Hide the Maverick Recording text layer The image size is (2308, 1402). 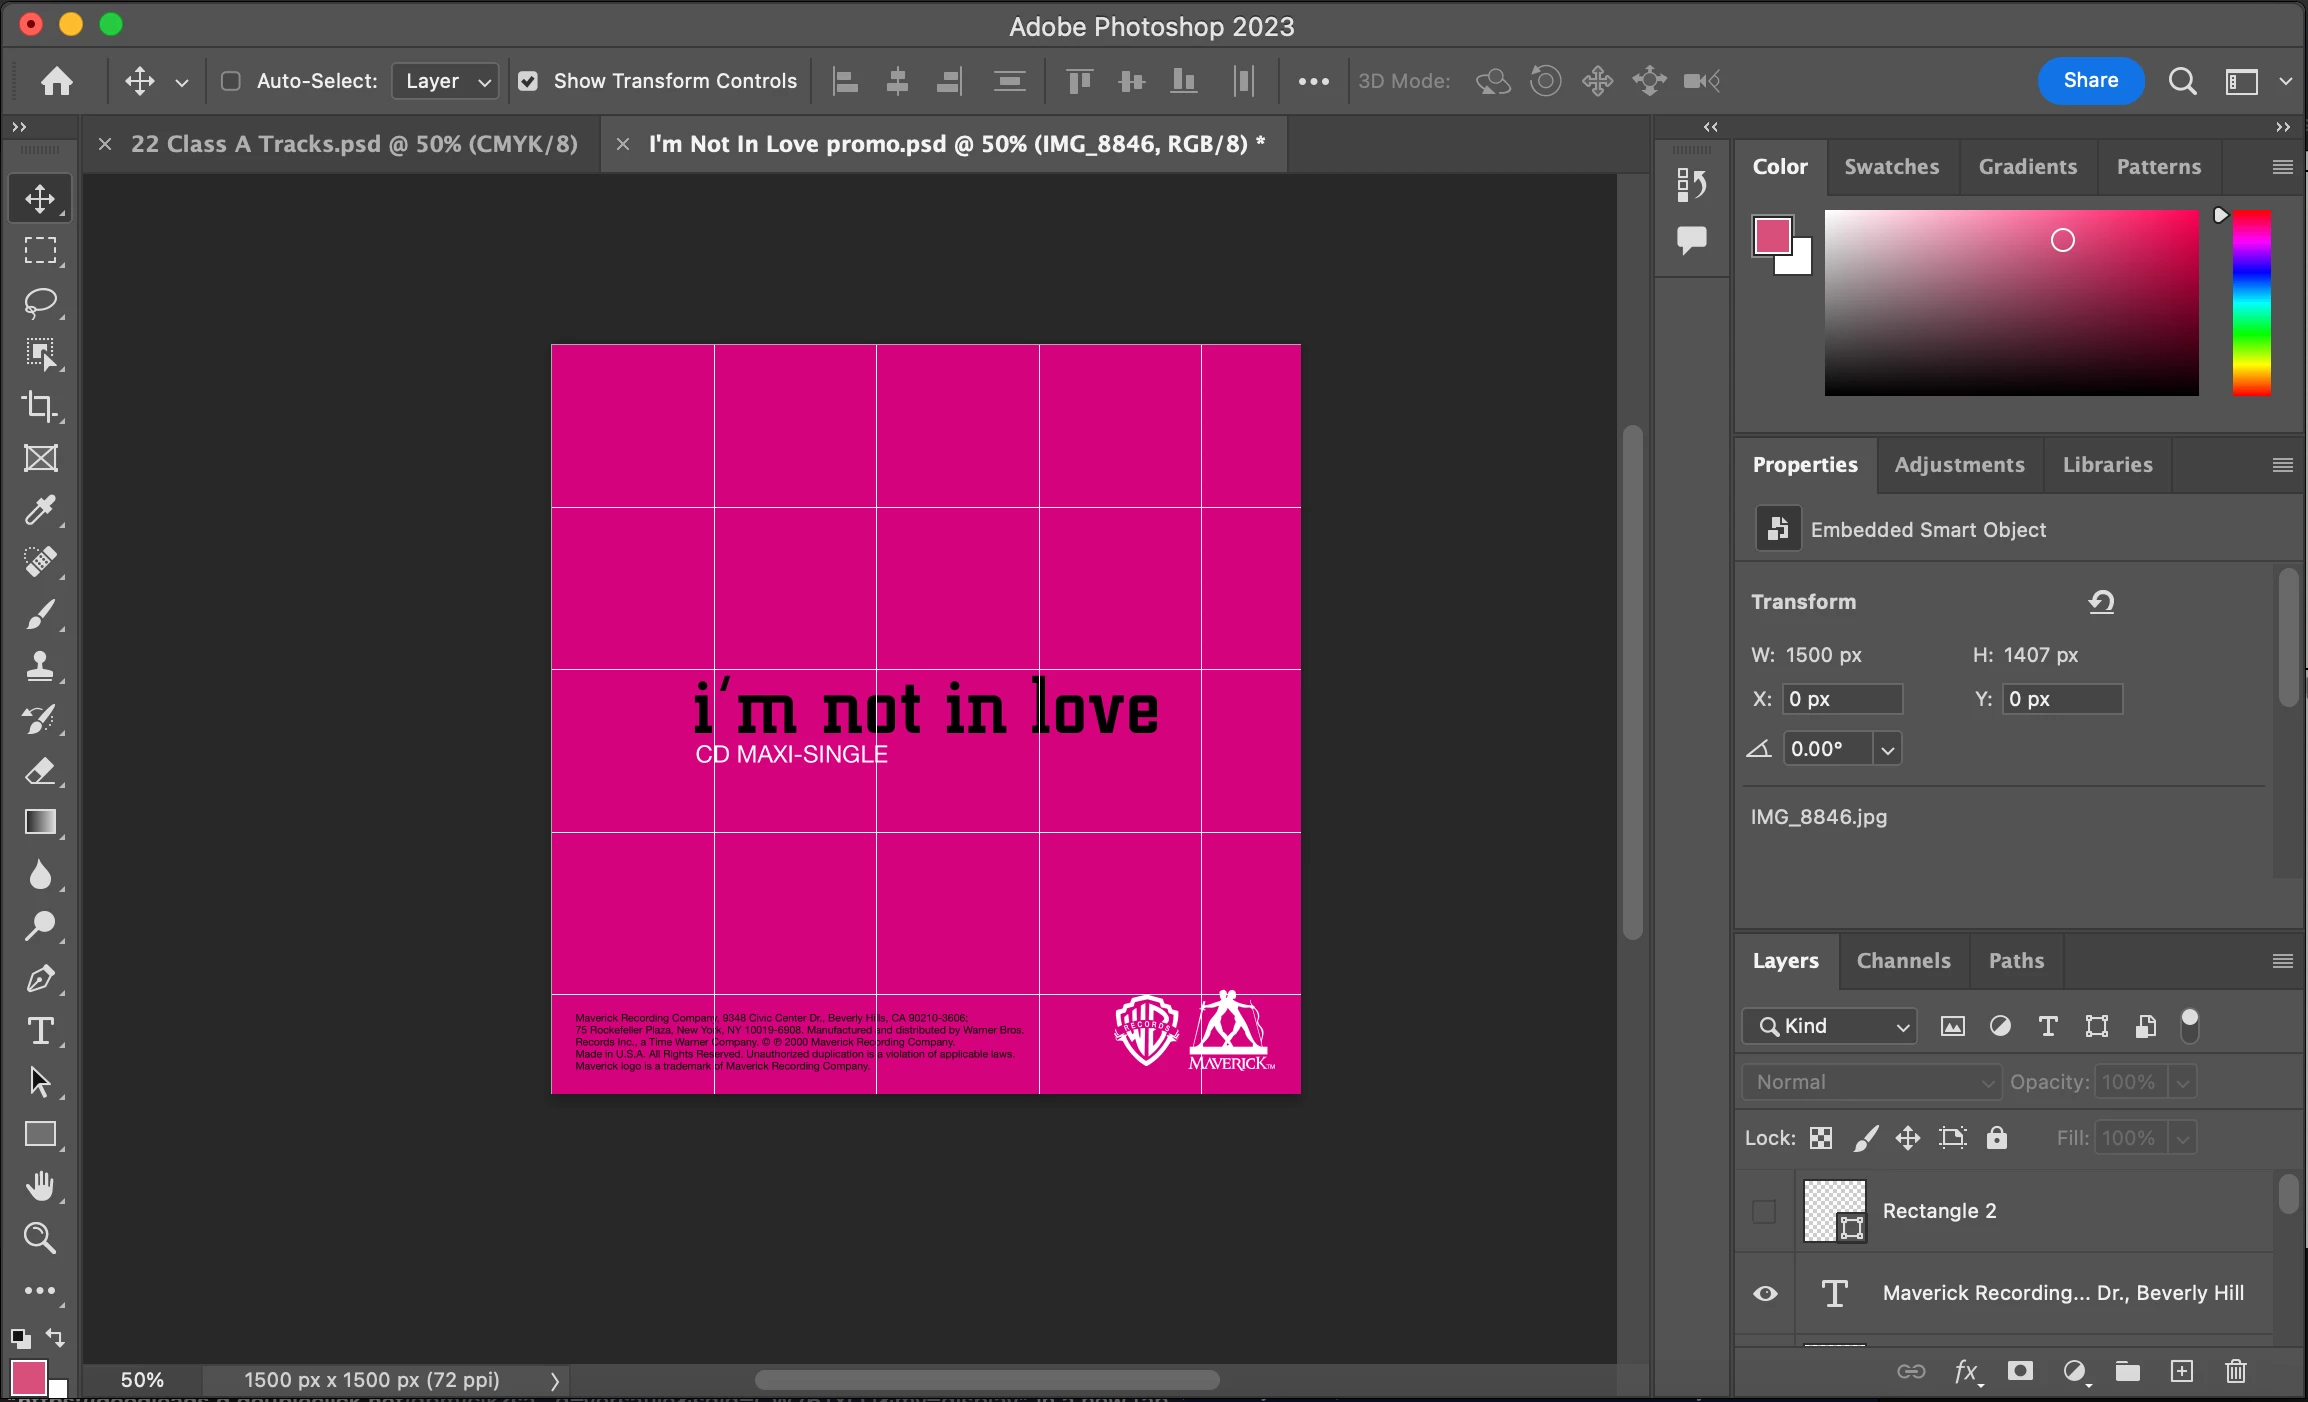tap(1765, 1293)
